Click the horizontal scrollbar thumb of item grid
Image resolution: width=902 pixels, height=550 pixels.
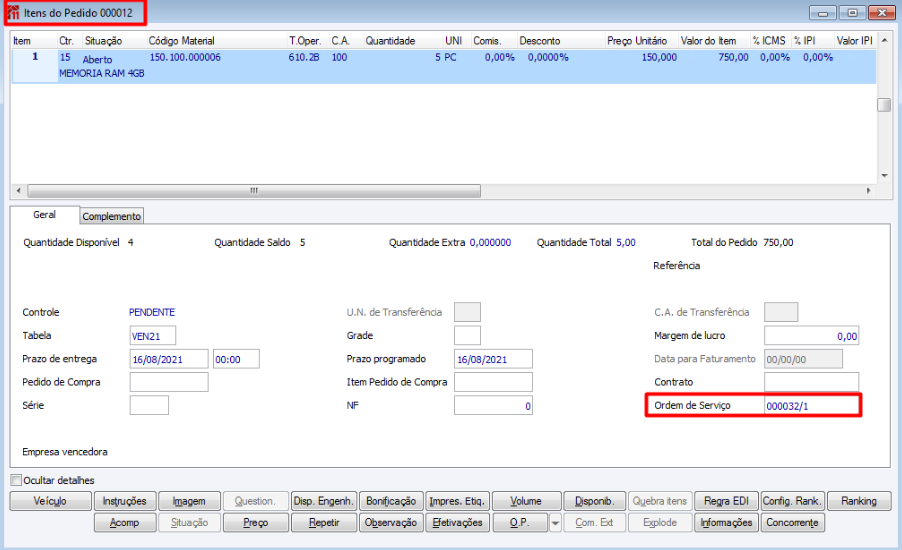tap(254, 190)
